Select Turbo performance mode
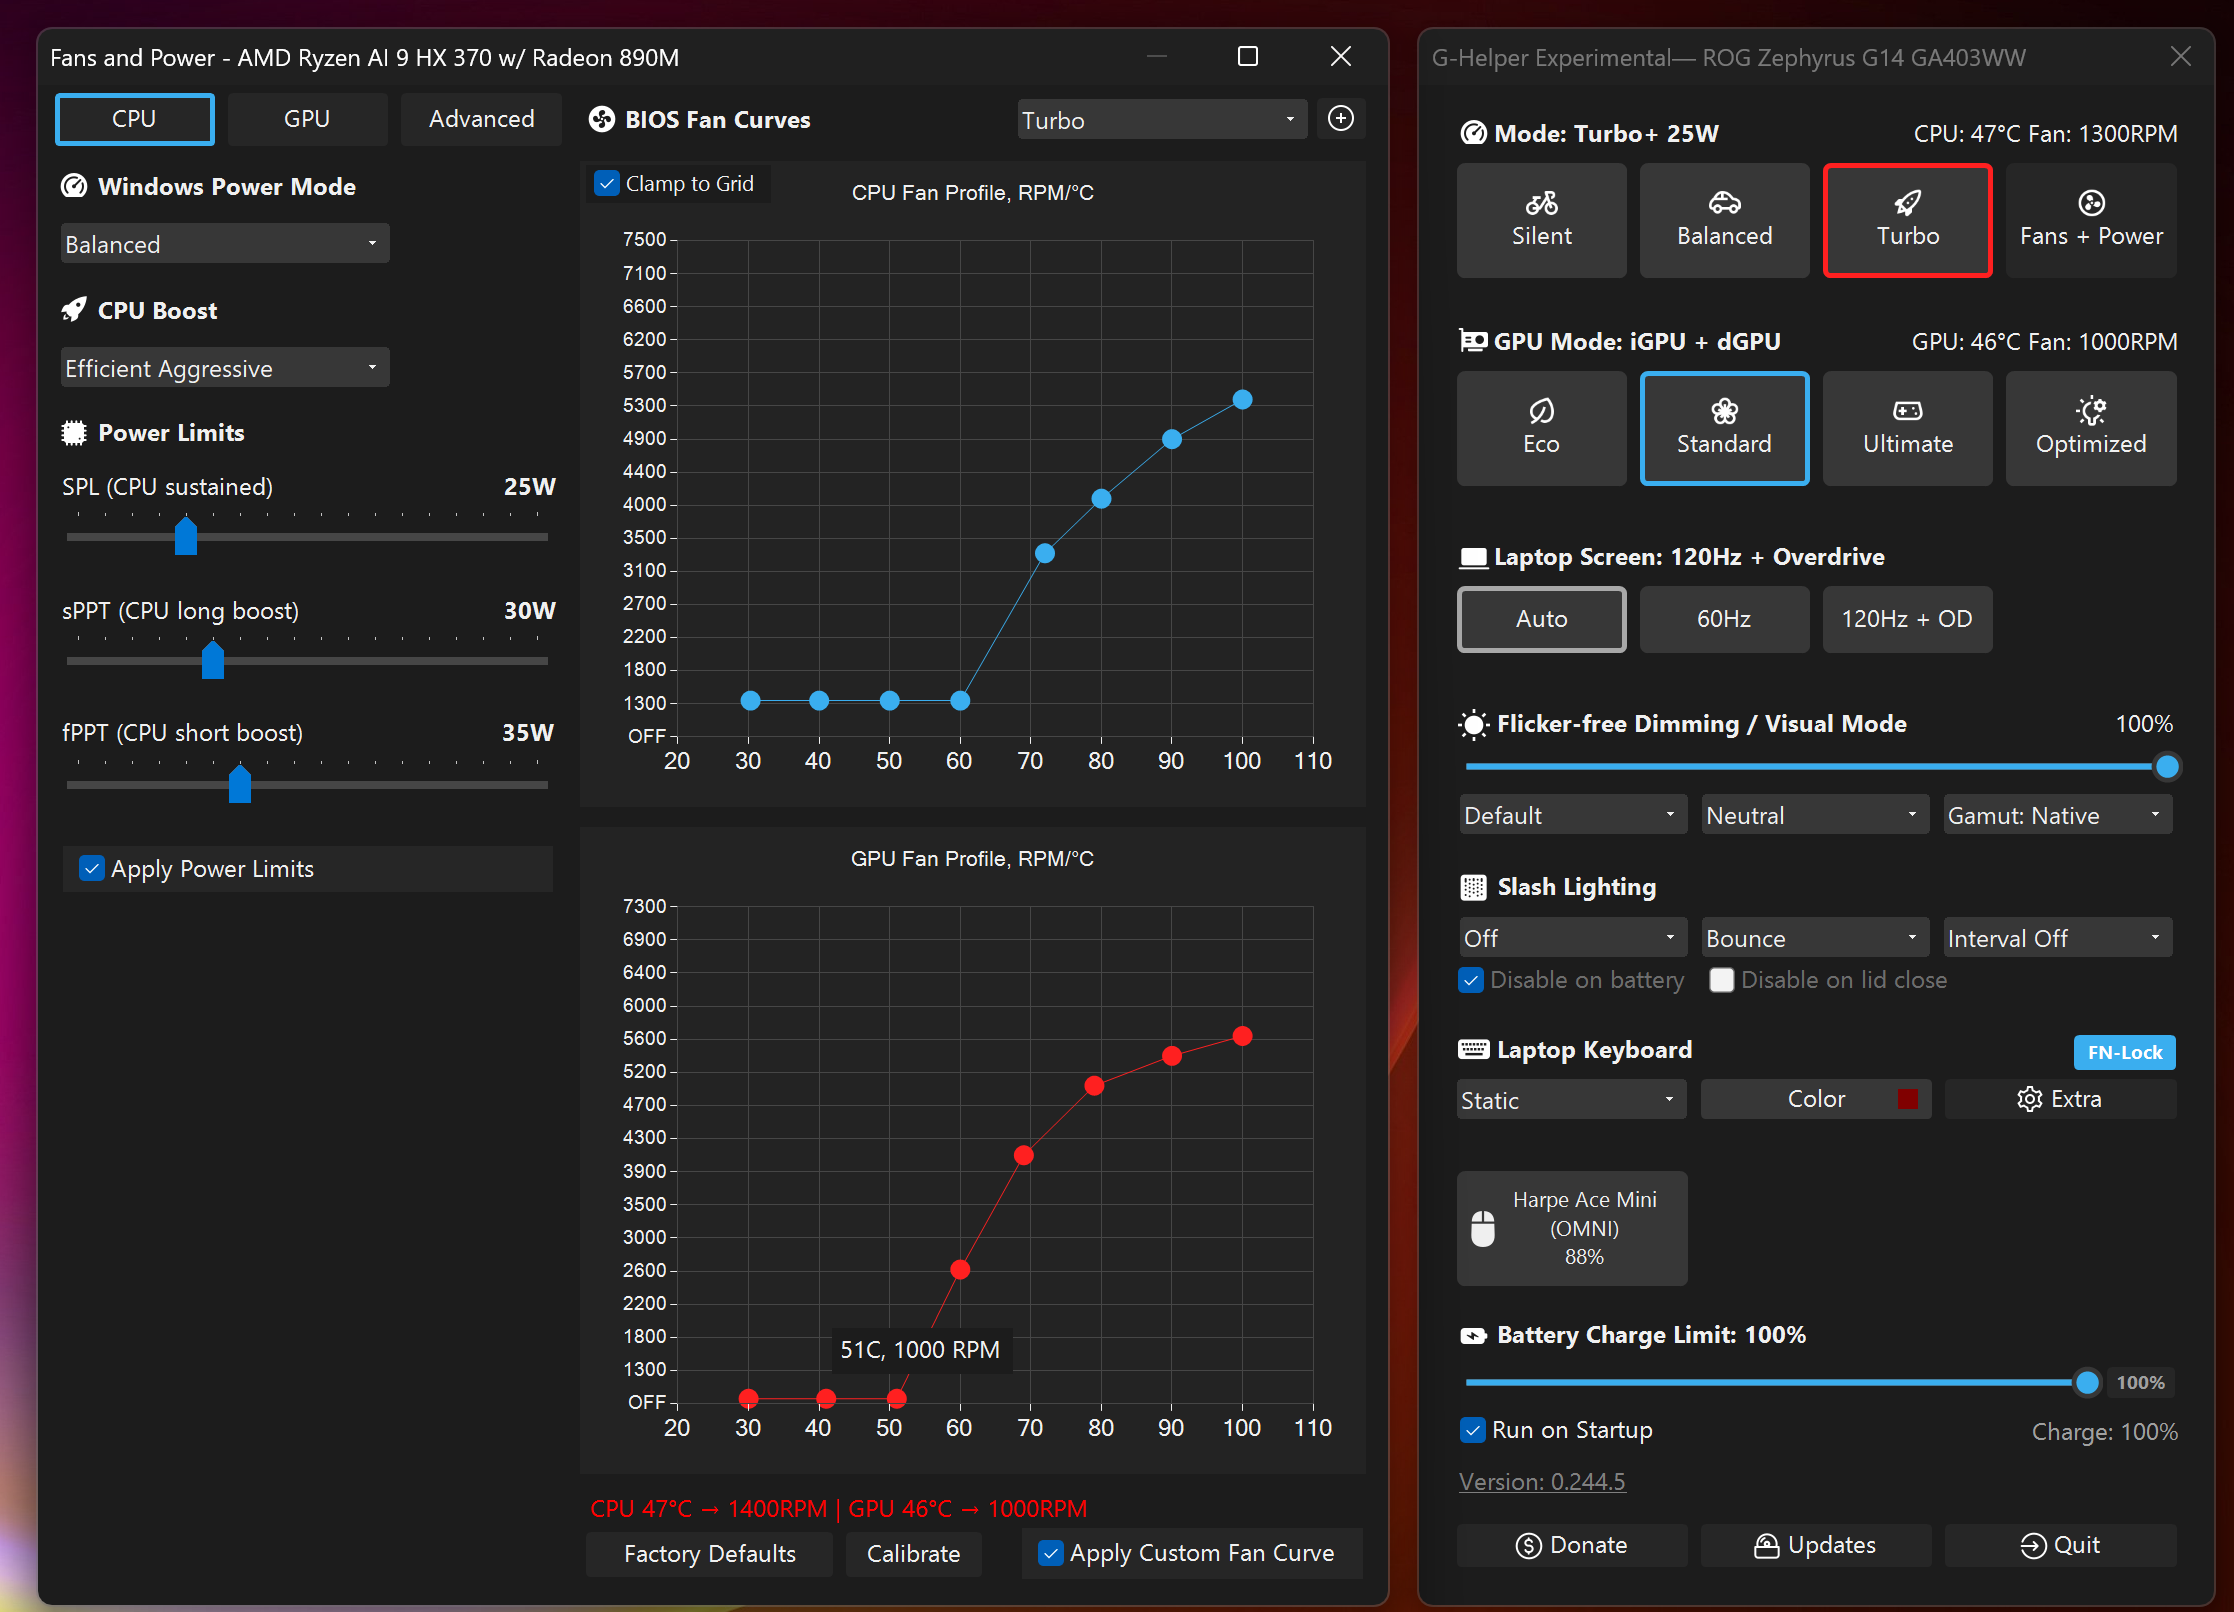2234x1612 pixels. (1907, 220)
